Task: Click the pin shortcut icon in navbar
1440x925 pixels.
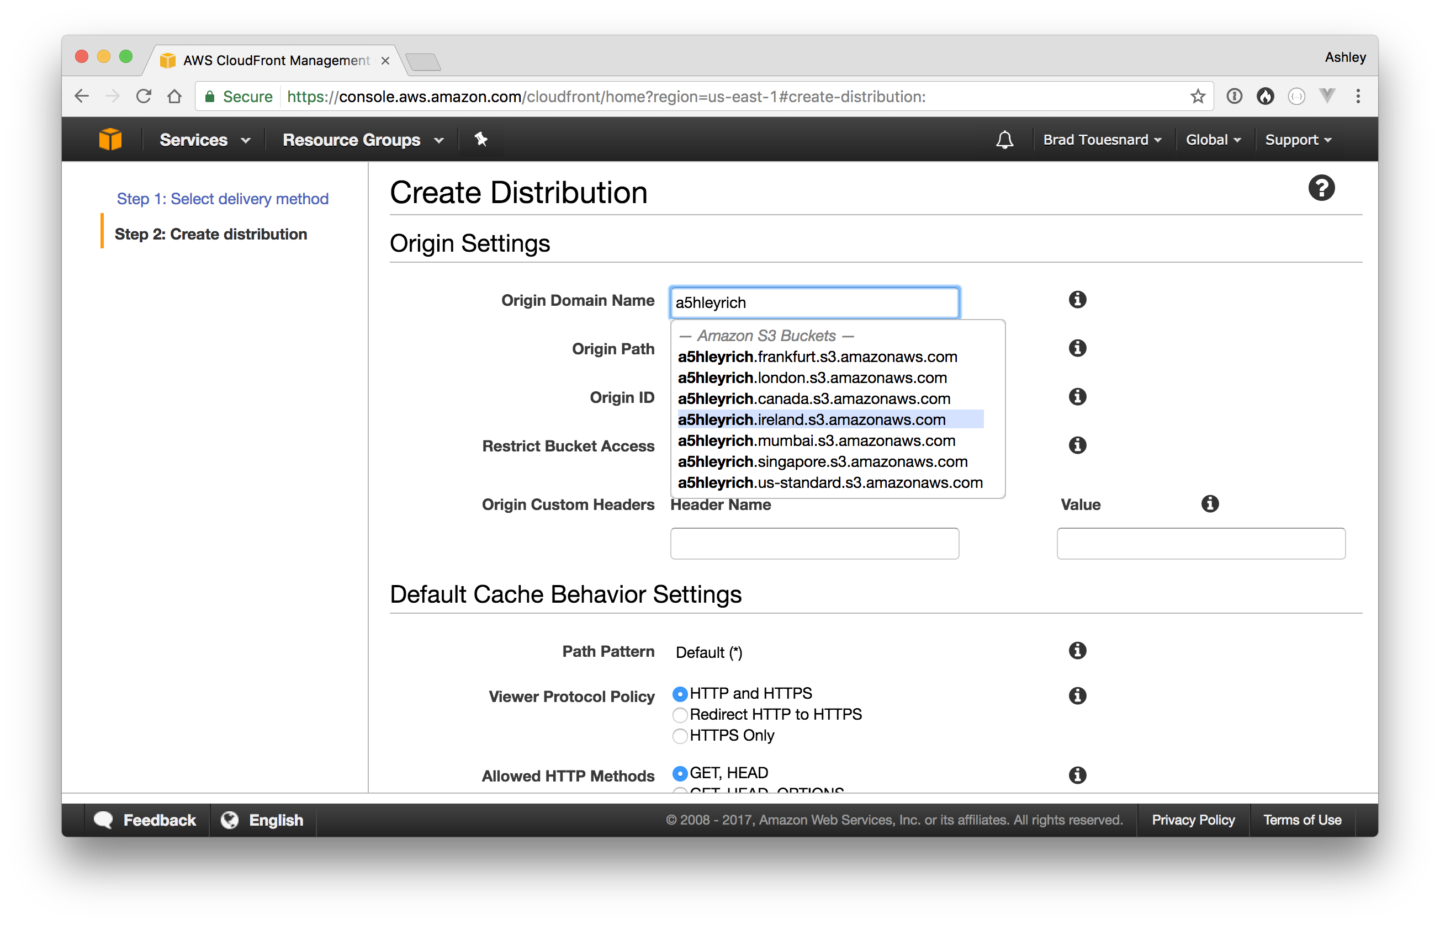Action: coord(481,140)
